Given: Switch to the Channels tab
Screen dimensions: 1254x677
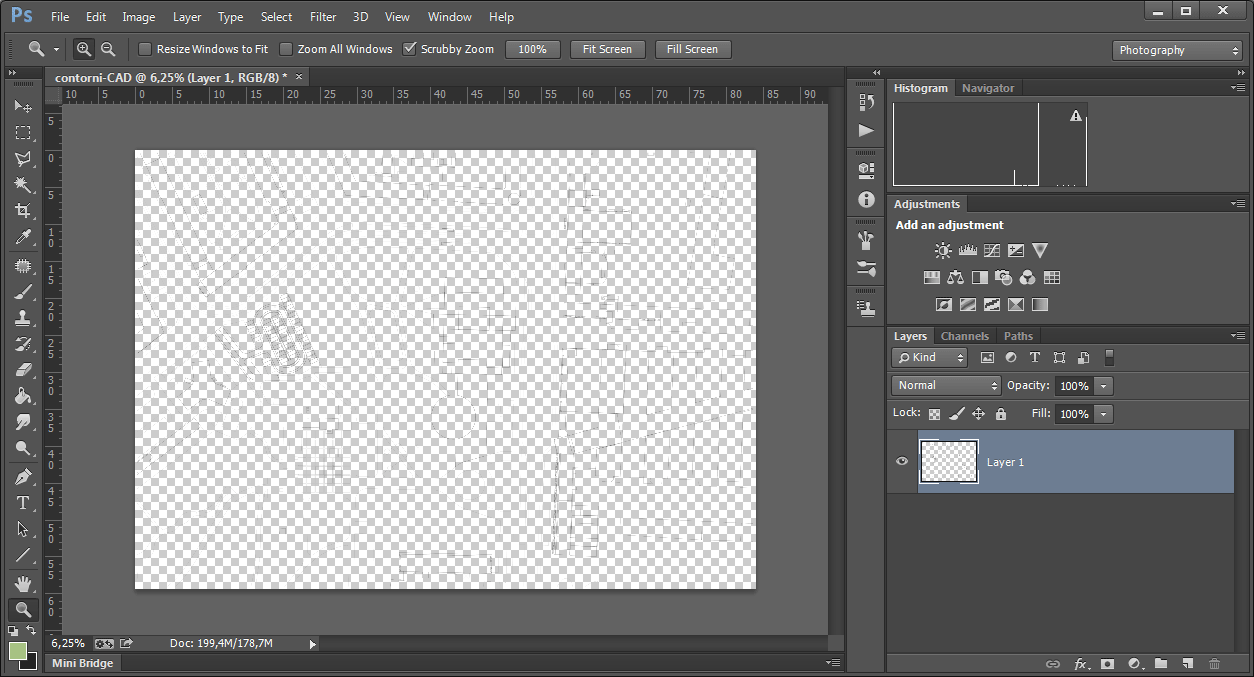Looking at the screenshot, I should click(x=965, y=336).
